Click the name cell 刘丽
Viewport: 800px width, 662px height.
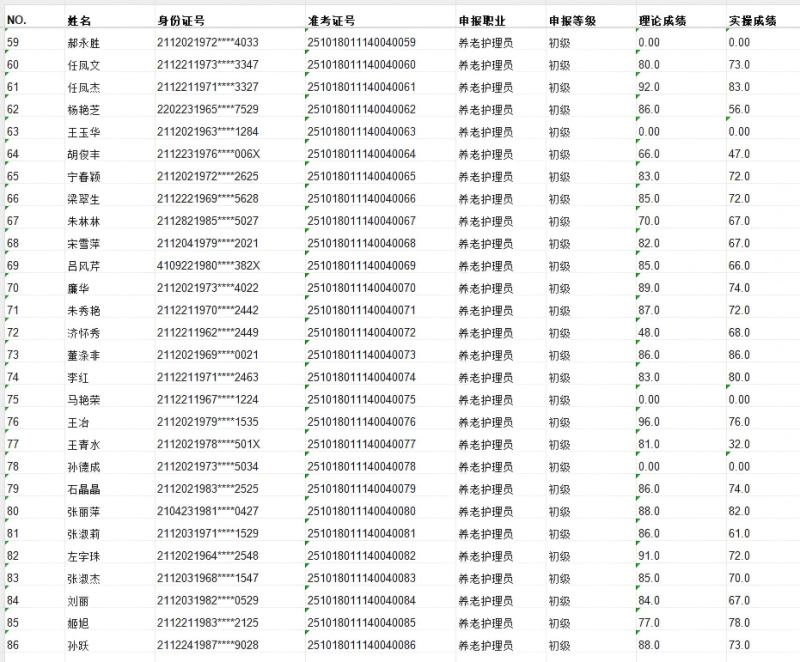tap(78, 601)
